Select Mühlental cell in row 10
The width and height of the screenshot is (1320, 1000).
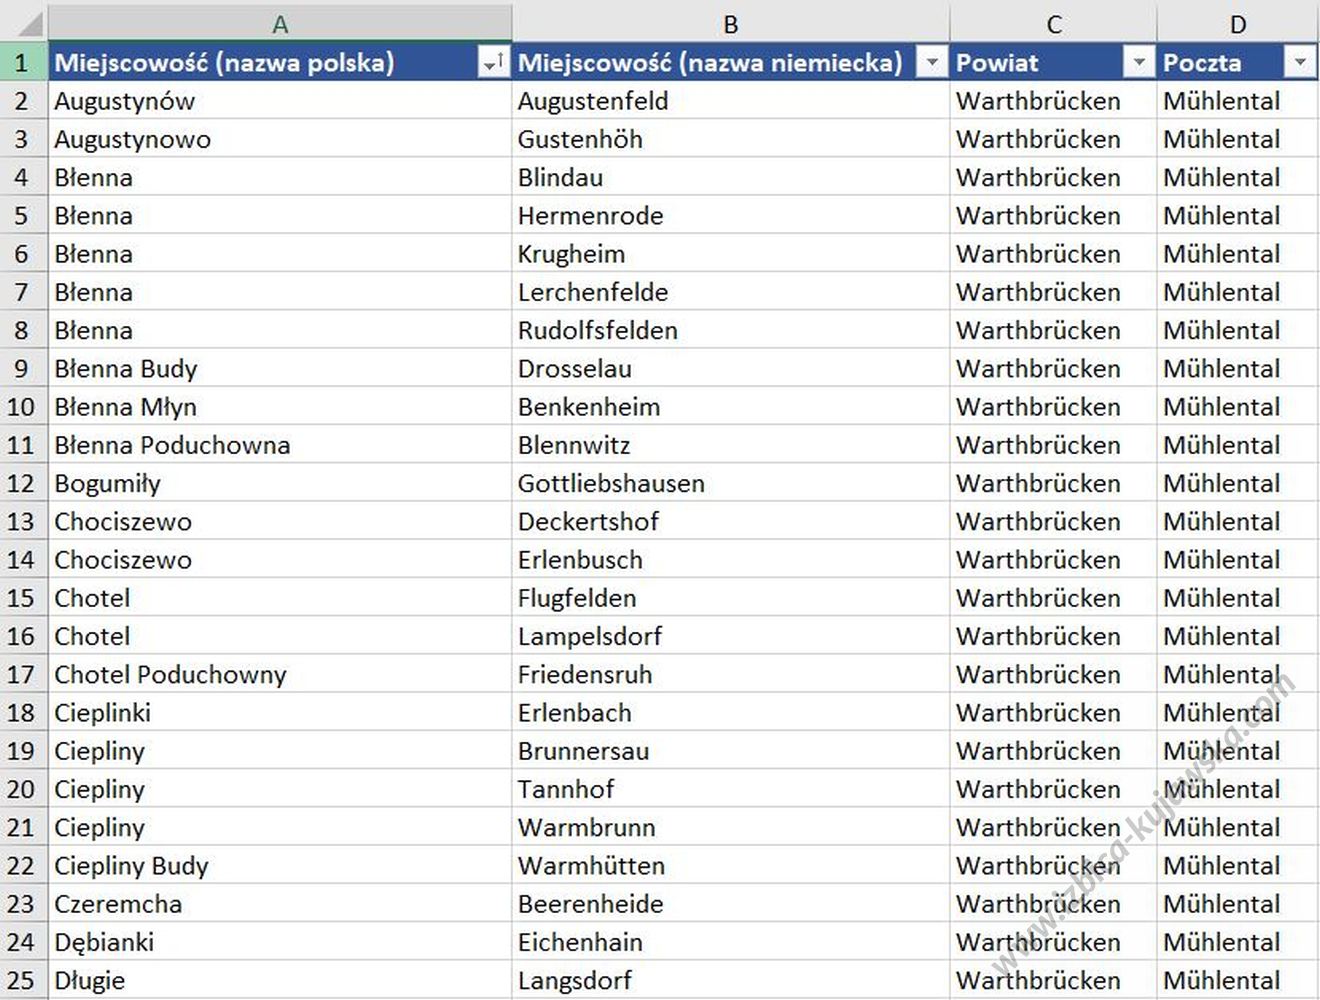tap(1221, 407)
